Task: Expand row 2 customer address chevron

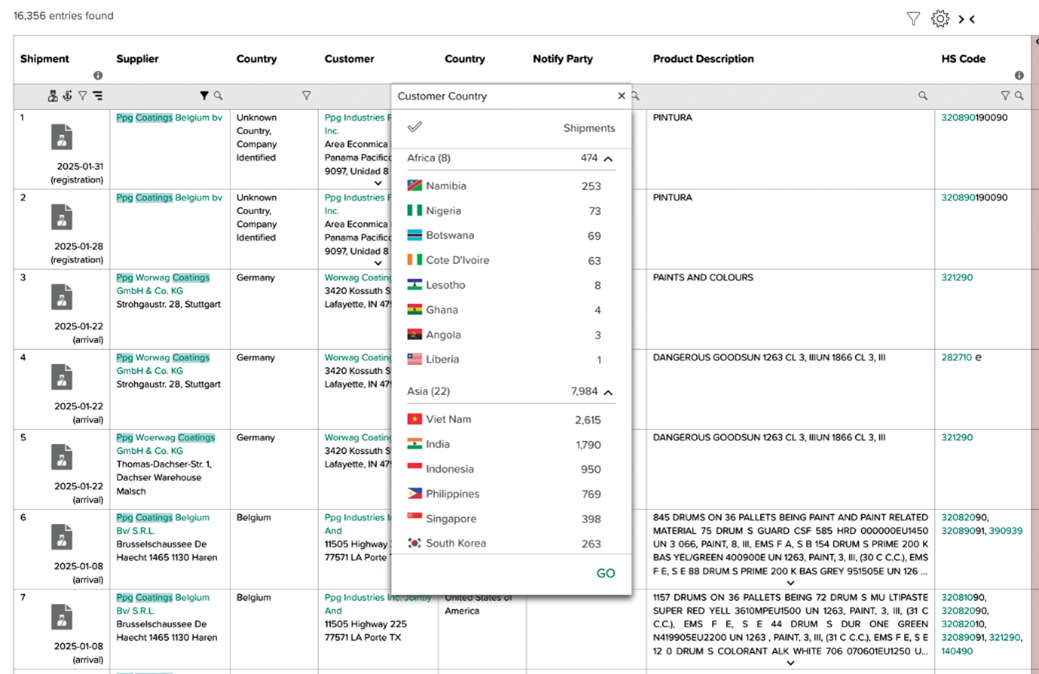Action: [x=378, y=263]
